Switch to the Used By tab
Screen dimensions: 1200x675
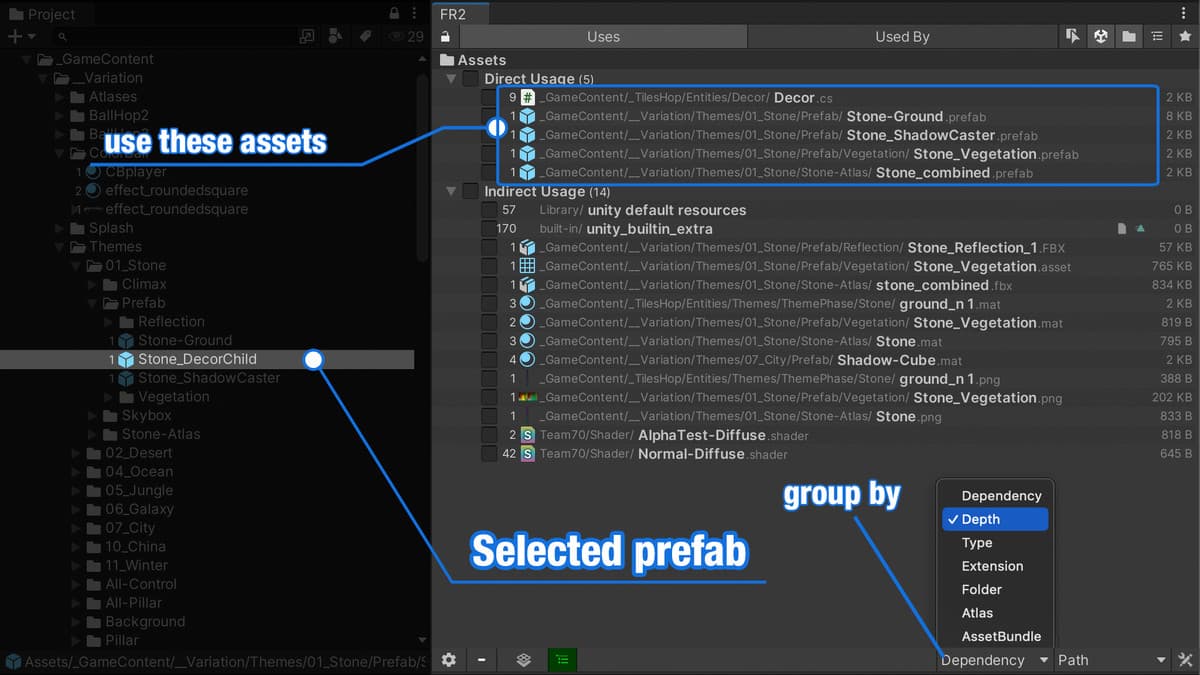coord(902,37)
